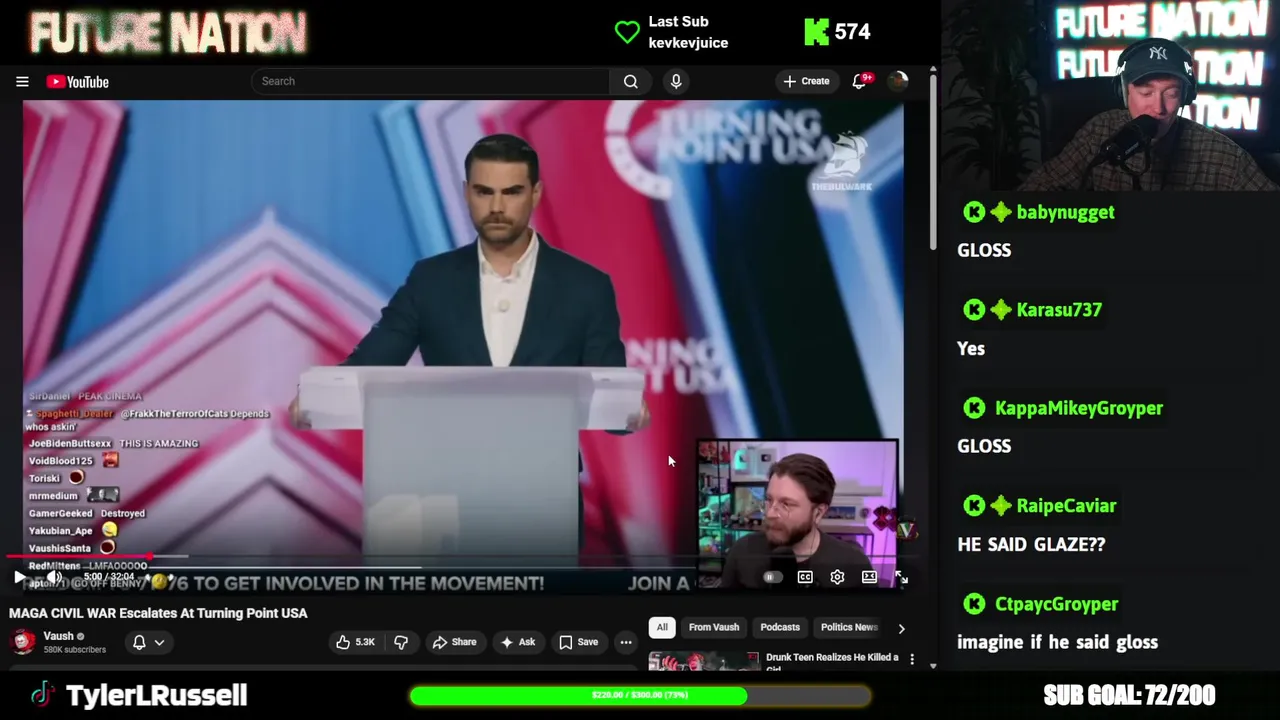Switch to theater mode
Image resolution: width=1280 pixels, height=720 pixels.
(x=869, y=577)
